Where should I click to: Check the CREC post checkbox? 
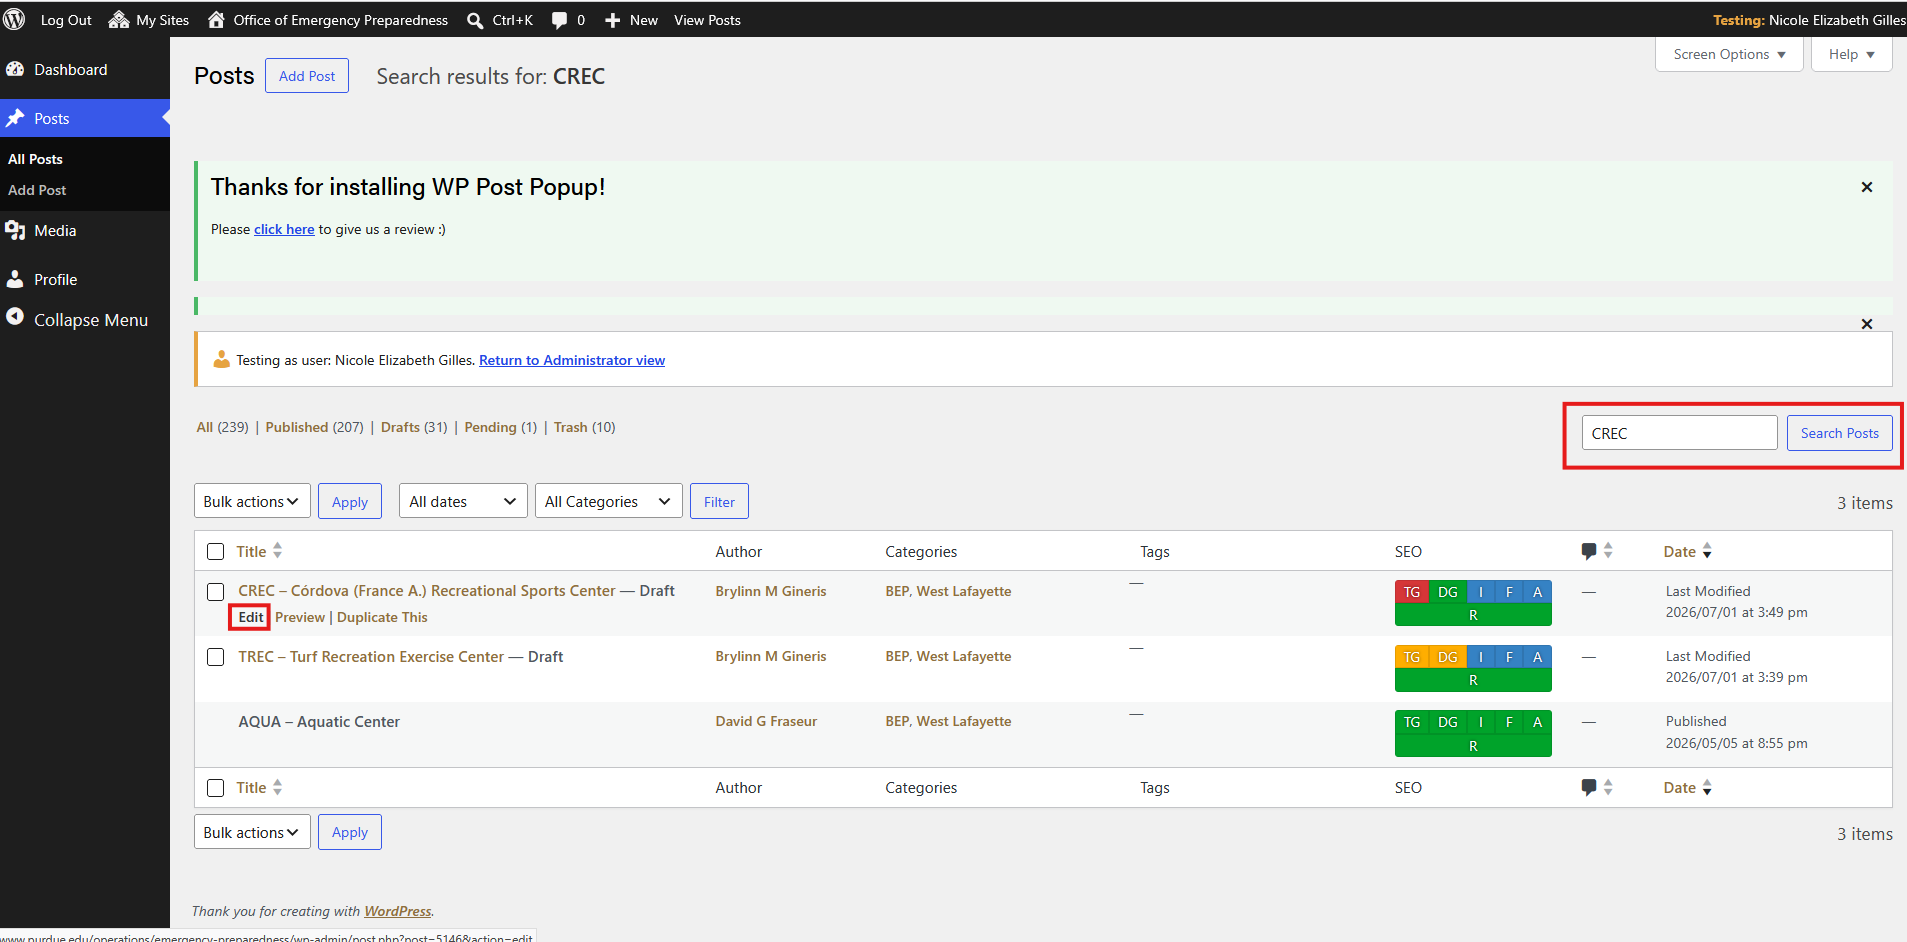pyautogui.click(x=215, y=592)
